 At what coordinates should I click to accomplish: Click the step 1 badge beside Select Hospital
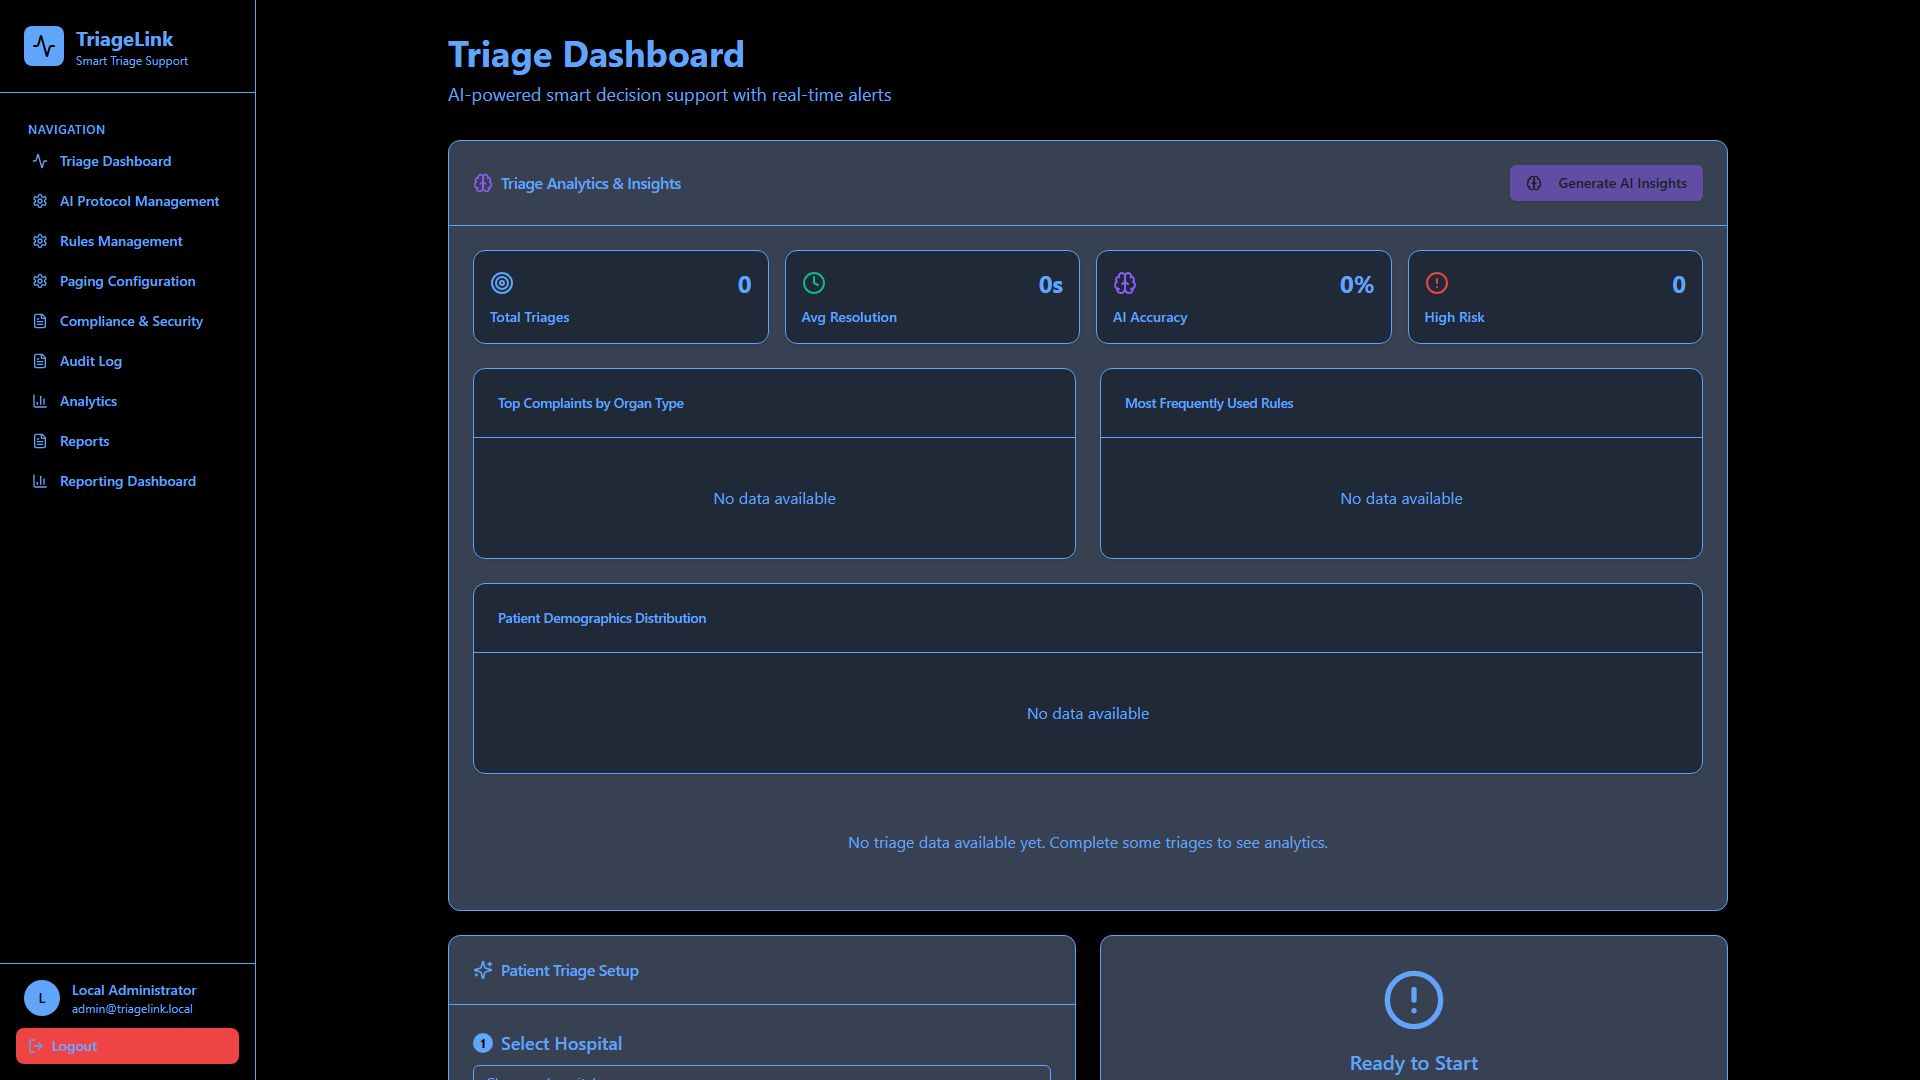483,1043
